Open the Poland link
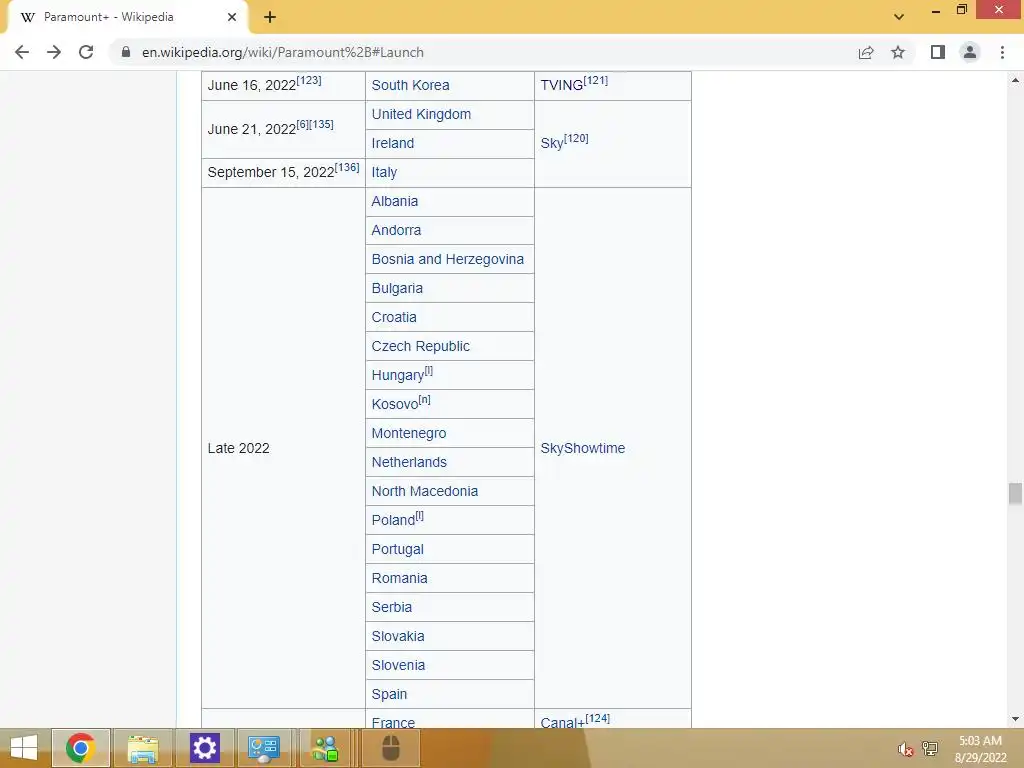Screen dimensions: 1024x768 coord(393,520)
